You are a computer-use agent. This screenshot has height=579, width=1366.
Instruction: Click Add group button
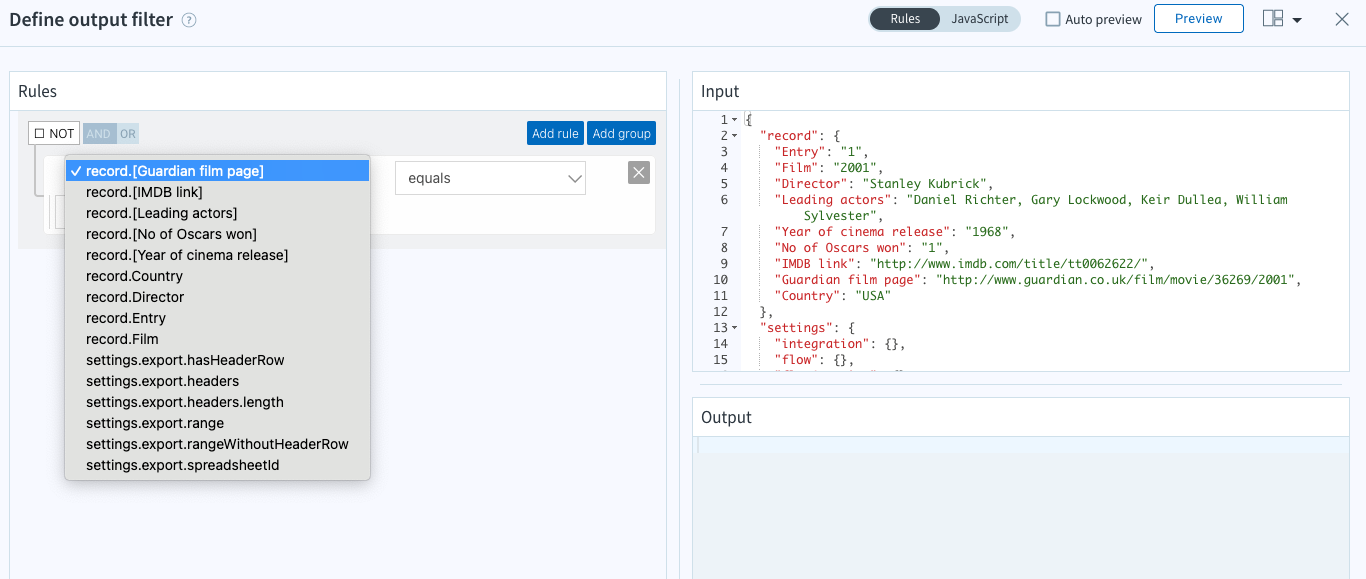pos(621,133)
